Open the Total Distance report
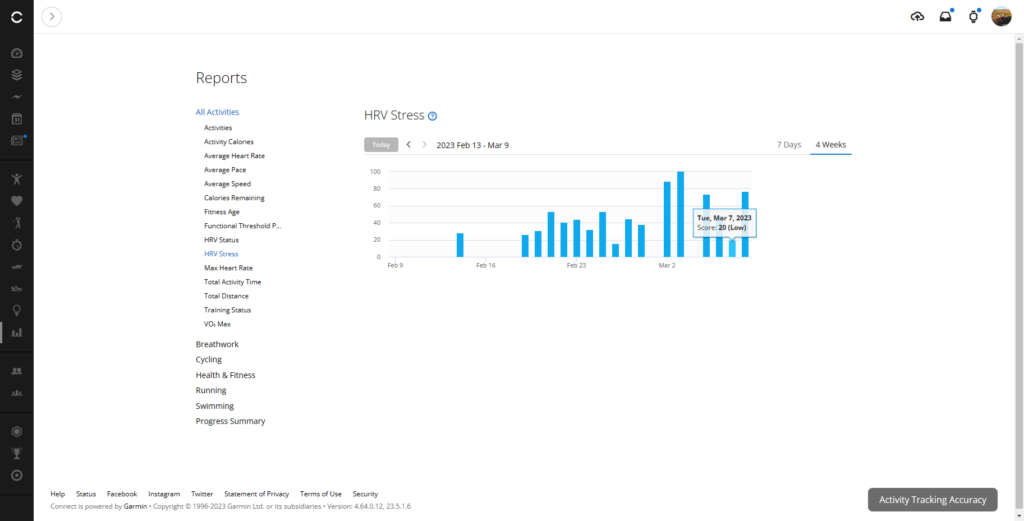The width and height of the screenshot is (1024, 521). (226, 296)
